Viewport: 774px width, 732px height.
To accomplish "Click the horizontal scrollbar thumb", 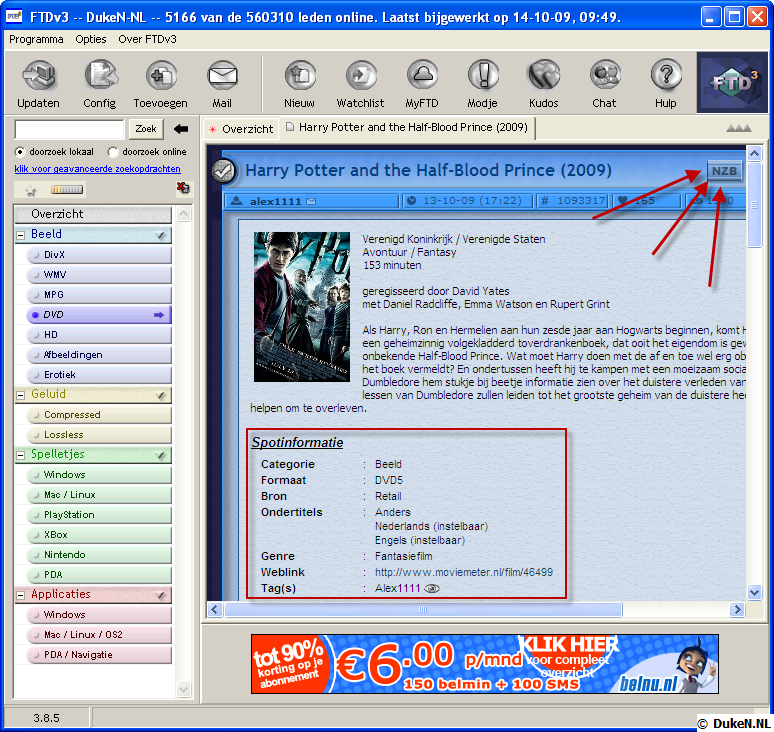I will pyautogui.click(x=423, y=610).
